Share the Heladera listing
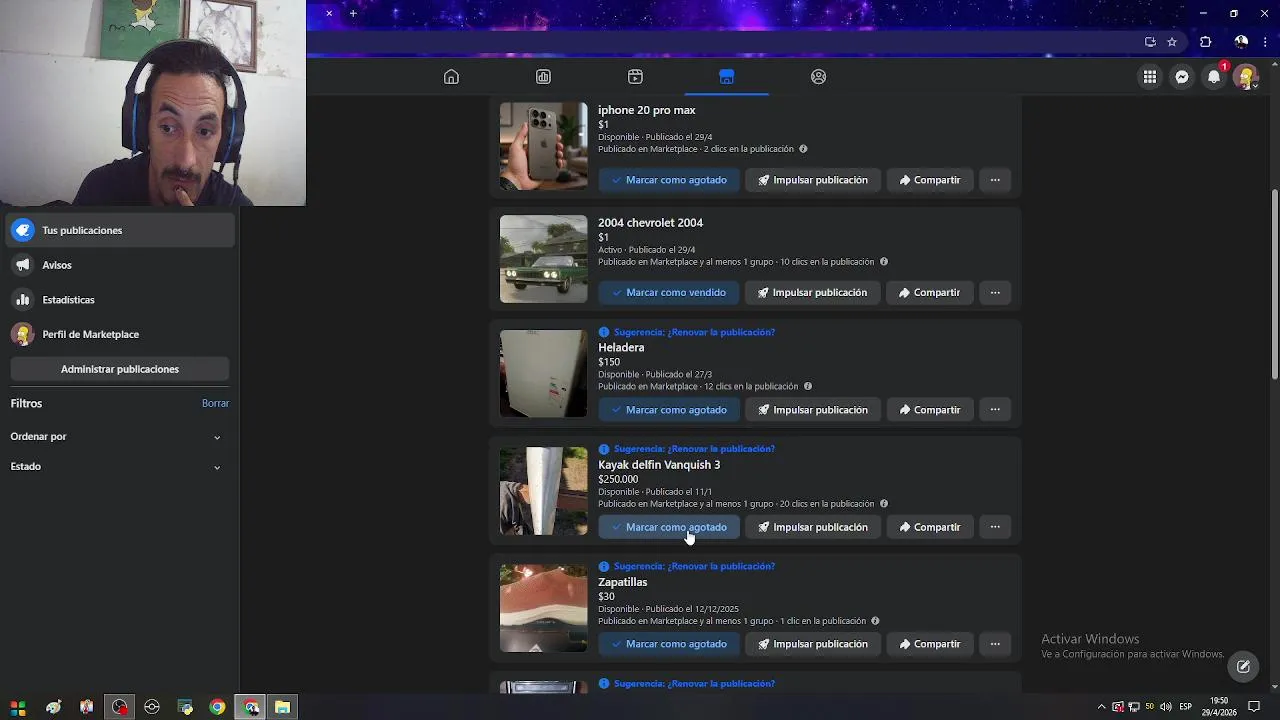The width and height of the screenshot is (1280, 720). 930,410
